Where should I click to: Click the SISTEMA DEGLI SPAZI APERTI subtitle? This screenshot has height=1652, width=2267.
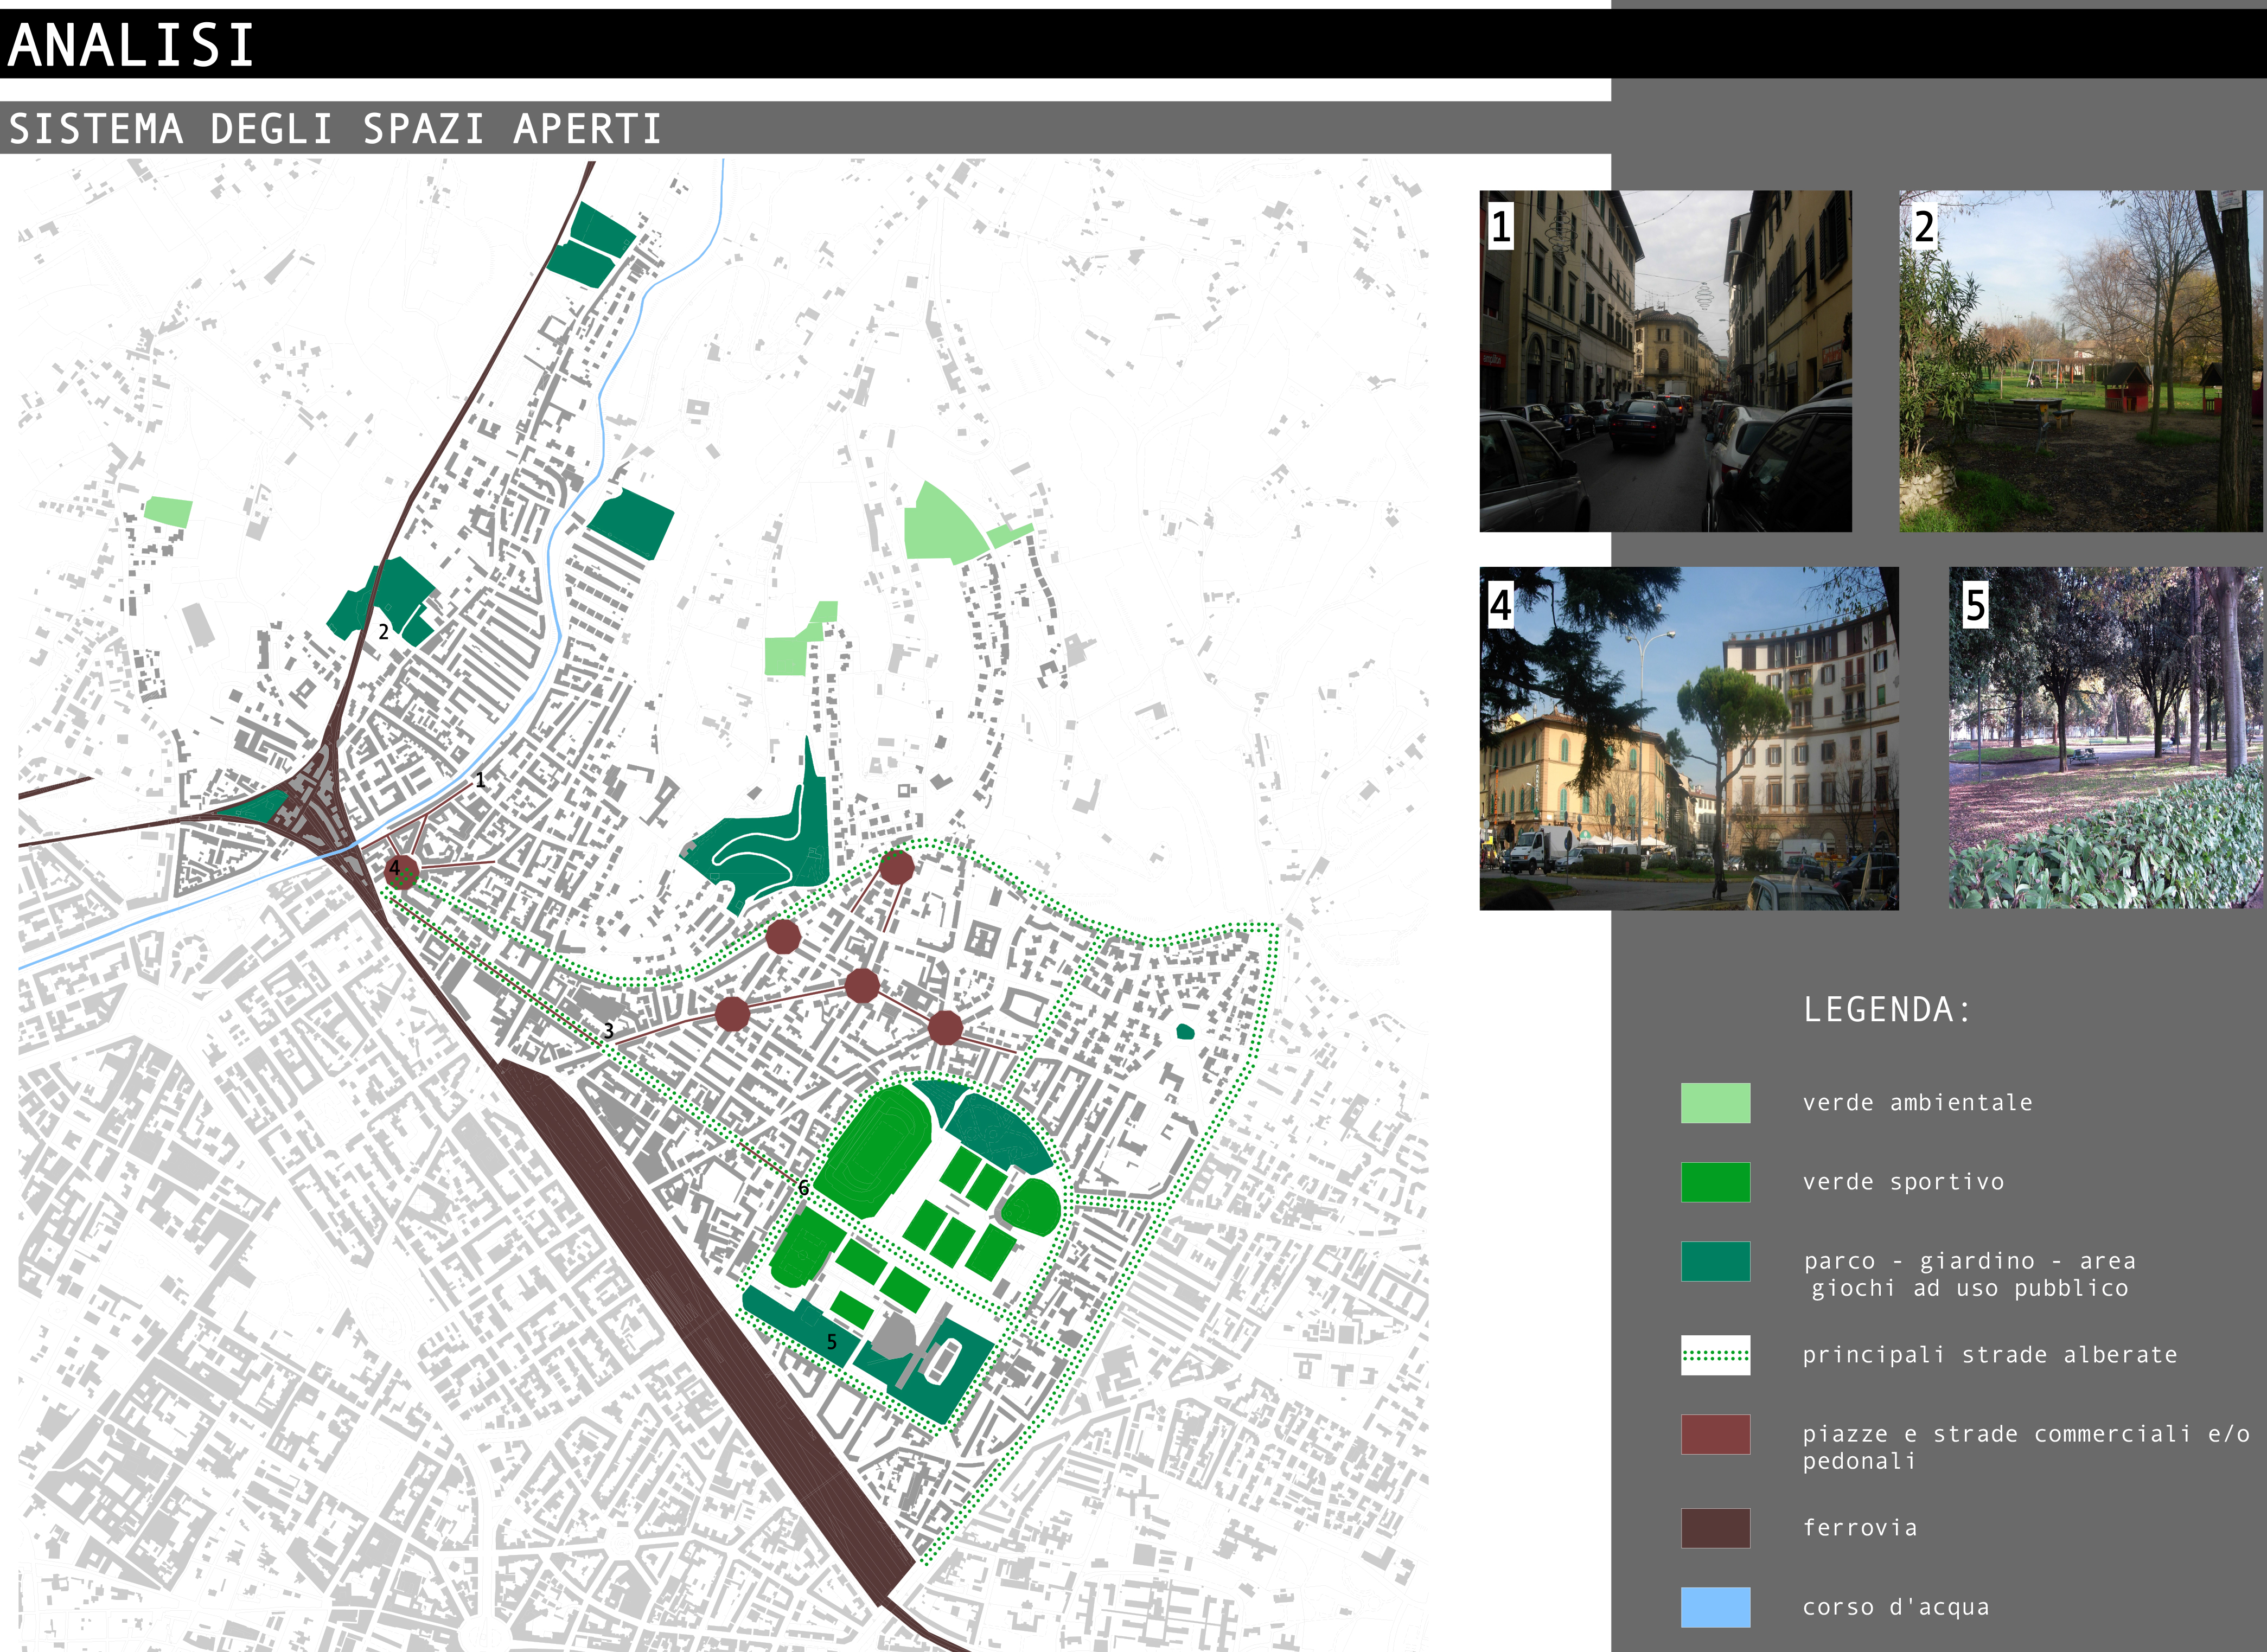[335, 129]
